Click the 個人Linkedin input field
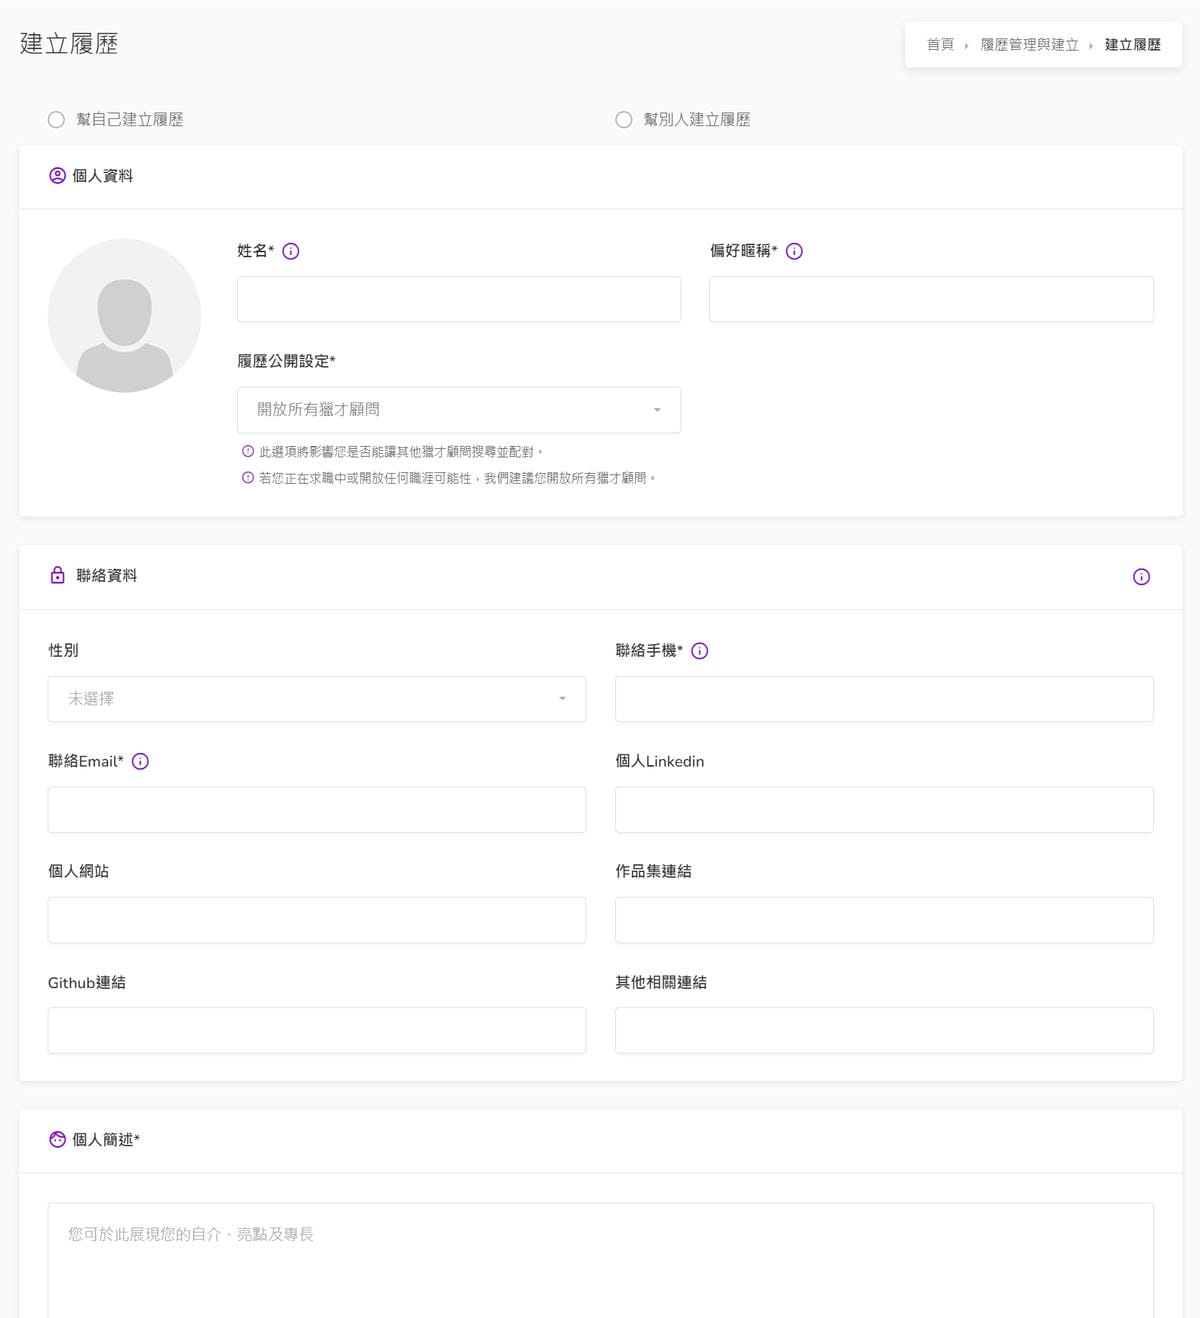Image resolution: width=1200 pixels, height=1318 pixels. coord(884,810)
